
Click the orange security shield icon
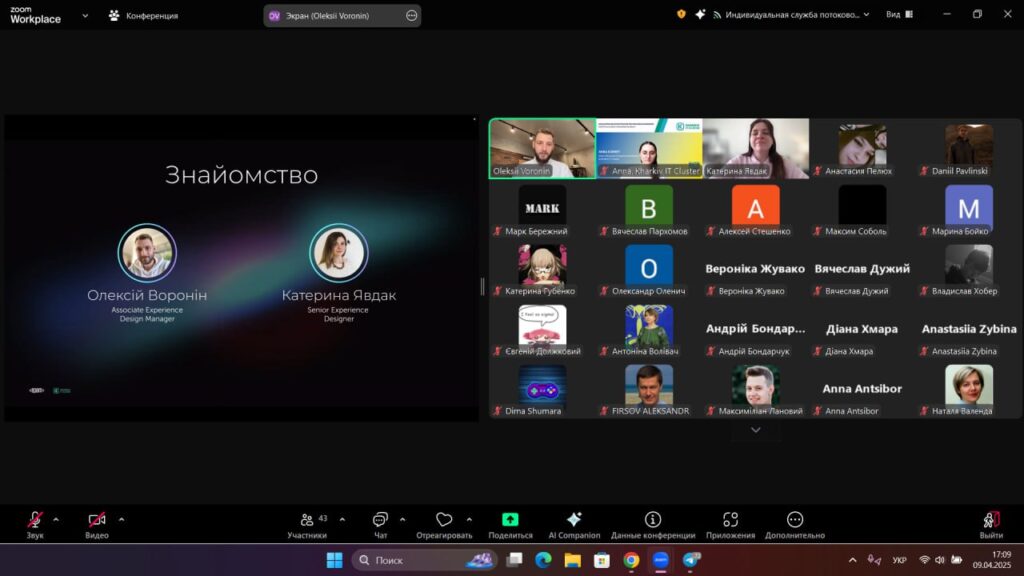click(681, 14)
